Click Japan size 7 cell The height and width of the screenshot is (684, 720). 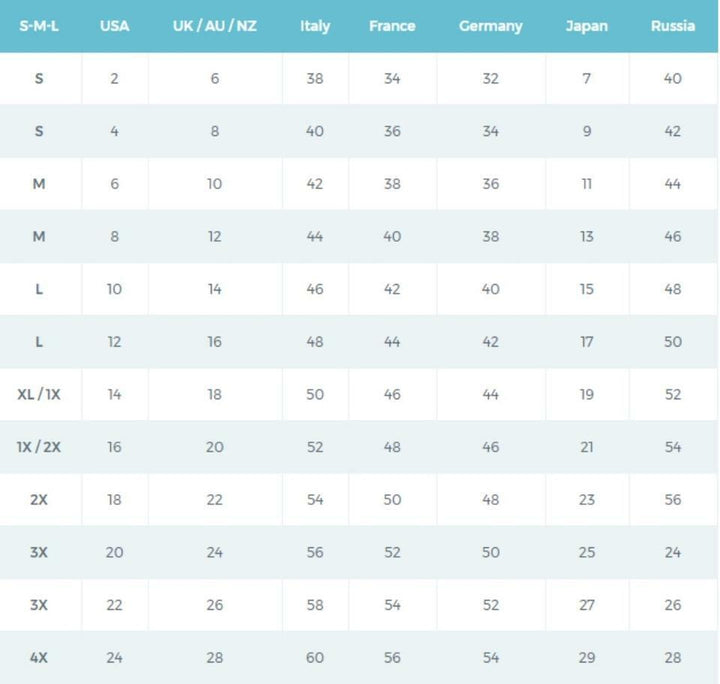click(586, 78)
